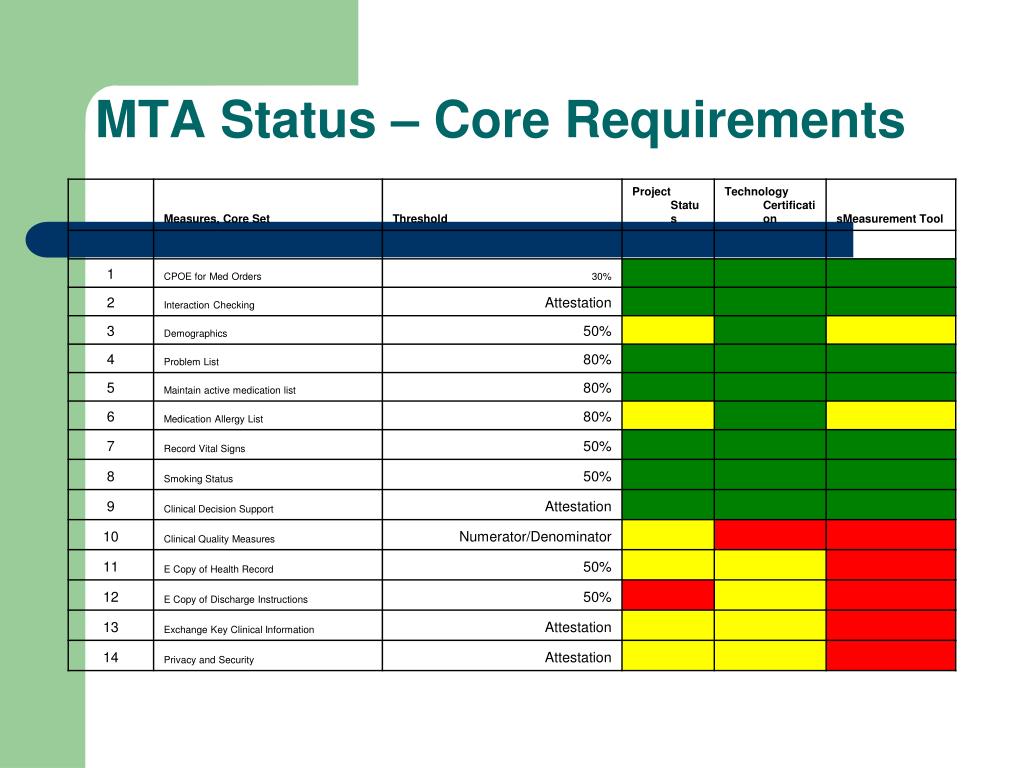This screenshot has height=768, width=1024.
Task: Select the 50% threshold for Demographics
Action: point(598,331)
